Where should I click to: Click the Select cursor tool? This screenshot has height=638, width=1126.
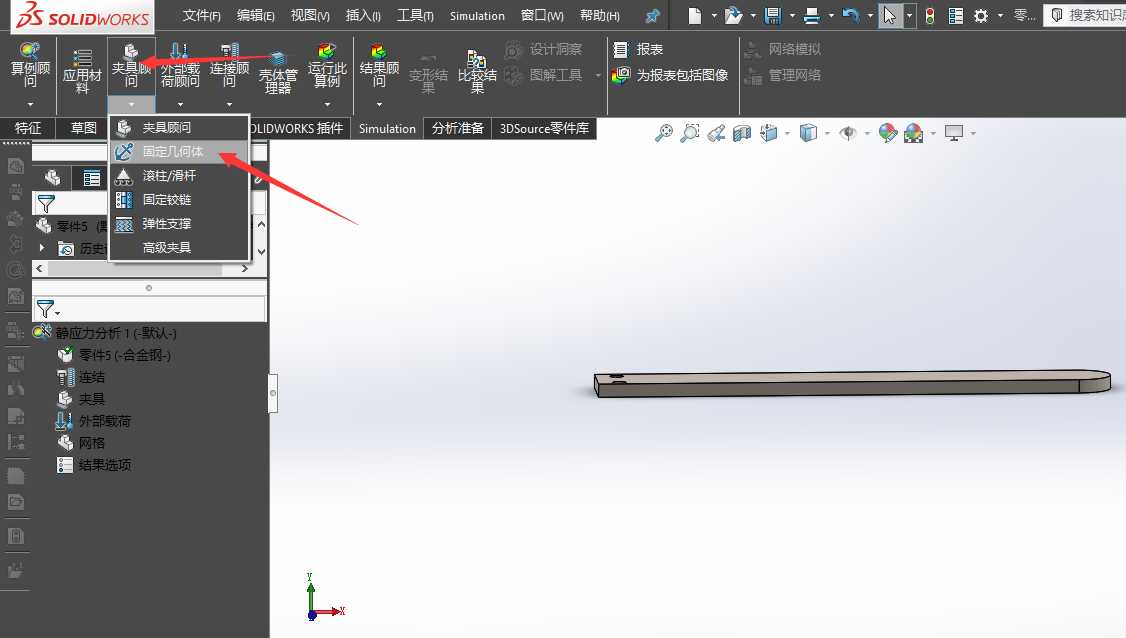890,15
